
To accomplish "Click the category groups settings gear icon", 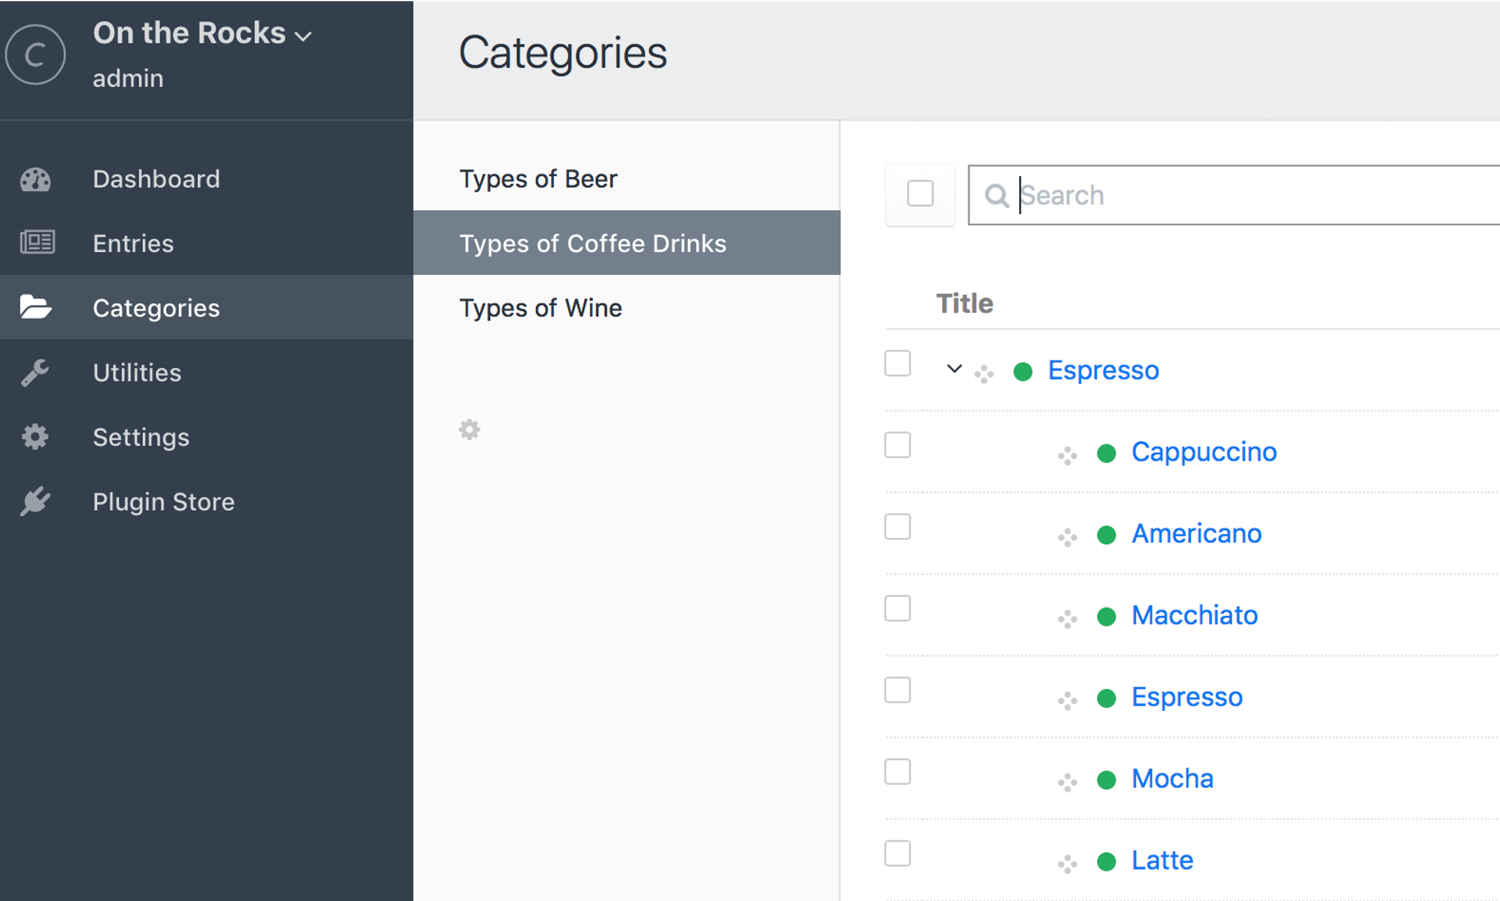I will coord(469,430).
